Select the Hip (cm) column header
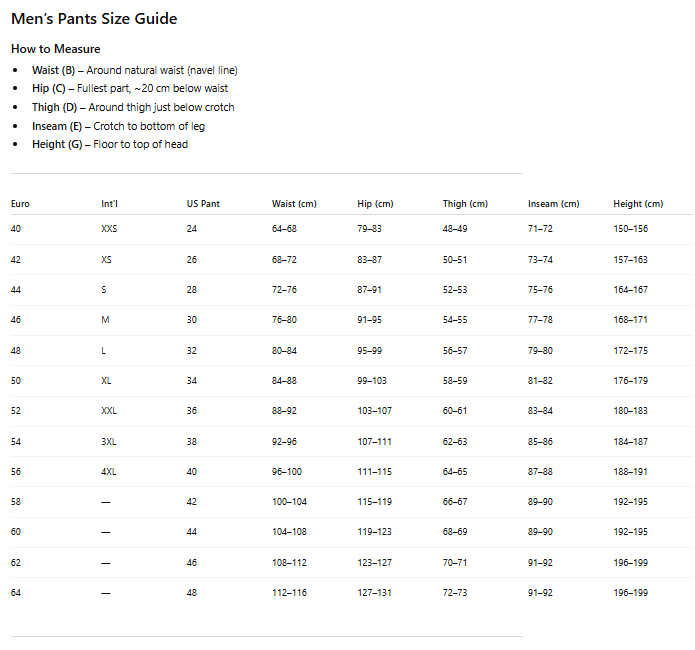695x650 pixels. (375, 204)
